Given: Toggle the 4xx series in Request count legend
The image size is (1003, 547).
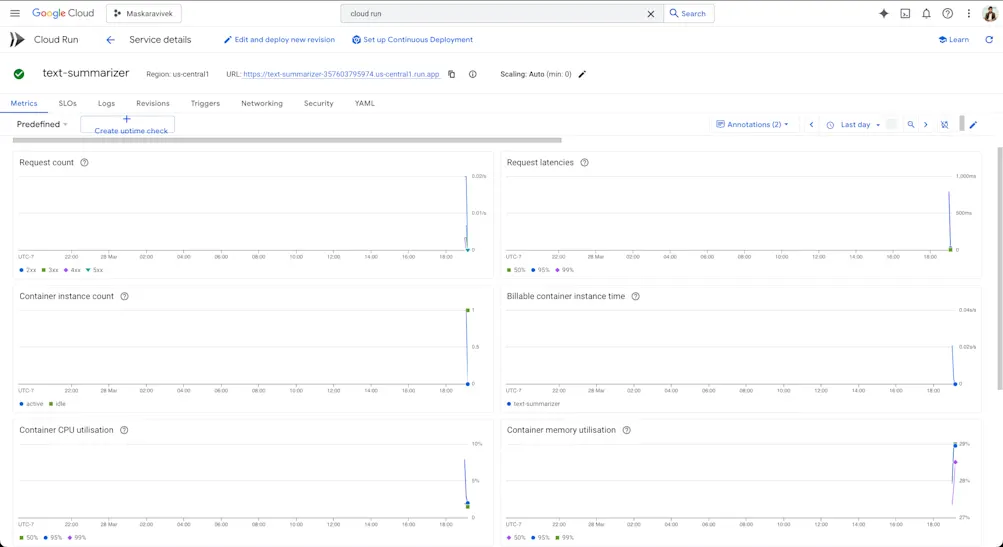Looking at the screenshot, I should 72,270.
